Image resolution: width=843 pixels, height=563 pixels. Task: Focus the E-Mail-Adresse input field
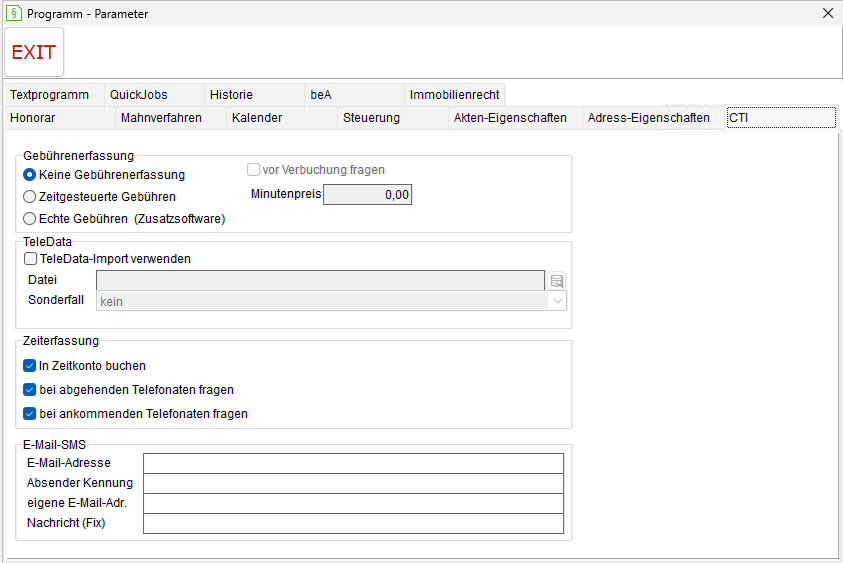[x=353, y=463]
